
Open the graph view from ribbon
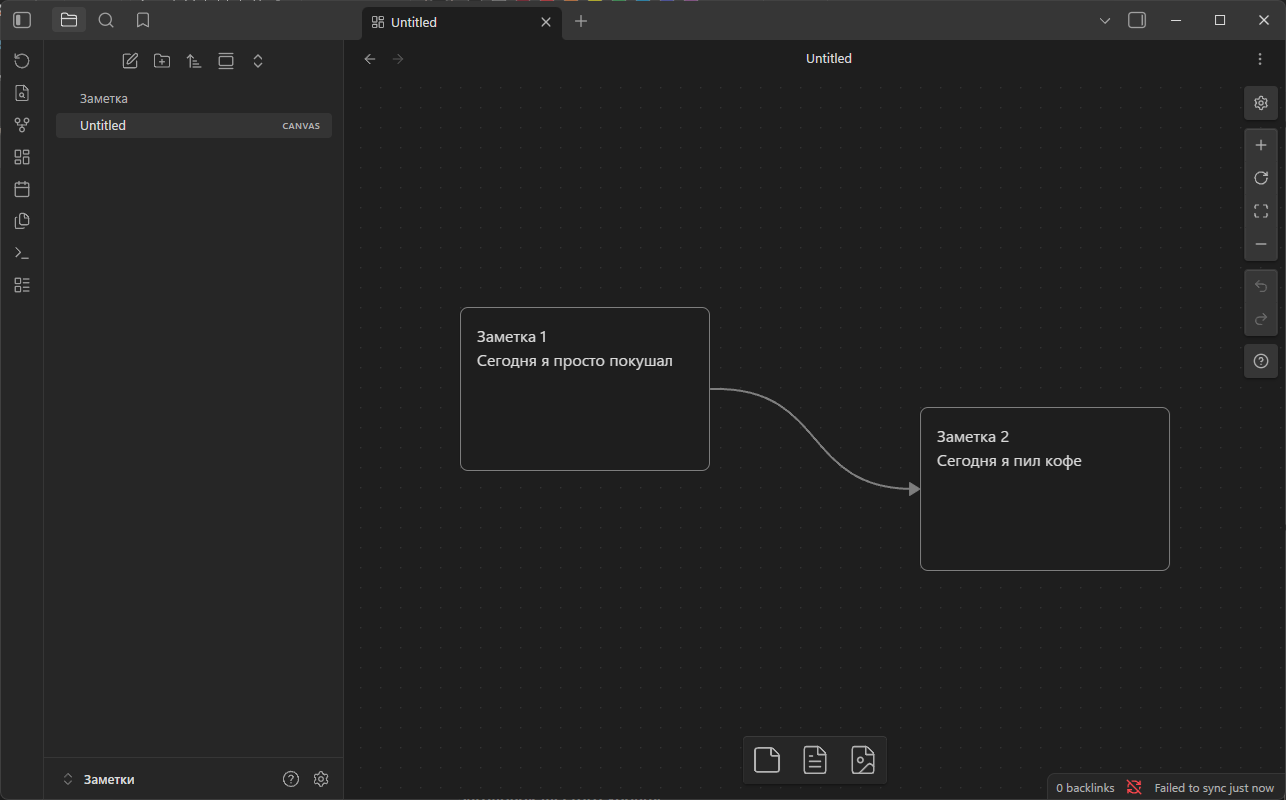tap(22, 125)
